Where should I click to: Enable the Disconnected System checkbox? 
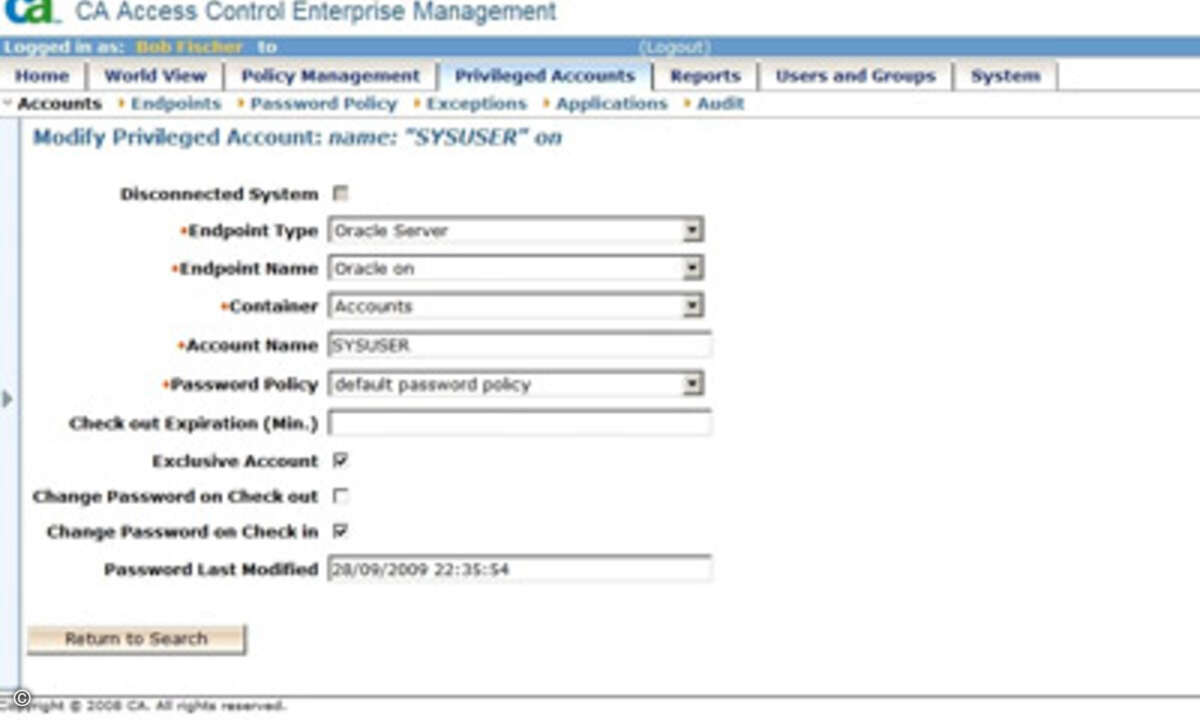coord(341,194)
